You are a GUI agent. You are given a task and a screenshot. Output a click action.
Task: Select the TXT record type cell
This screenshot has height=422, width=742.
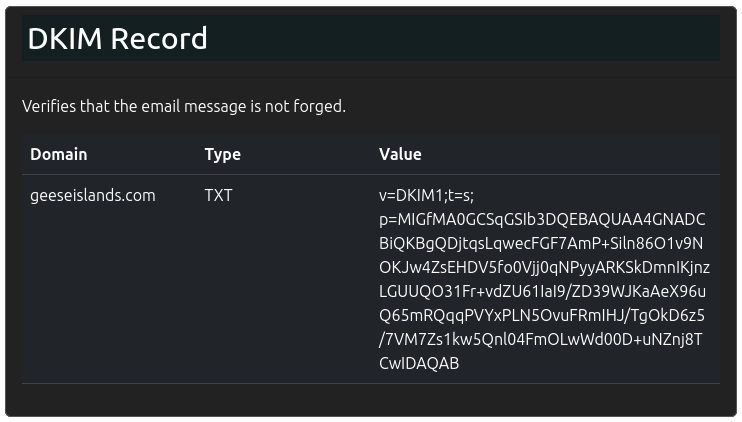point(218,196)
